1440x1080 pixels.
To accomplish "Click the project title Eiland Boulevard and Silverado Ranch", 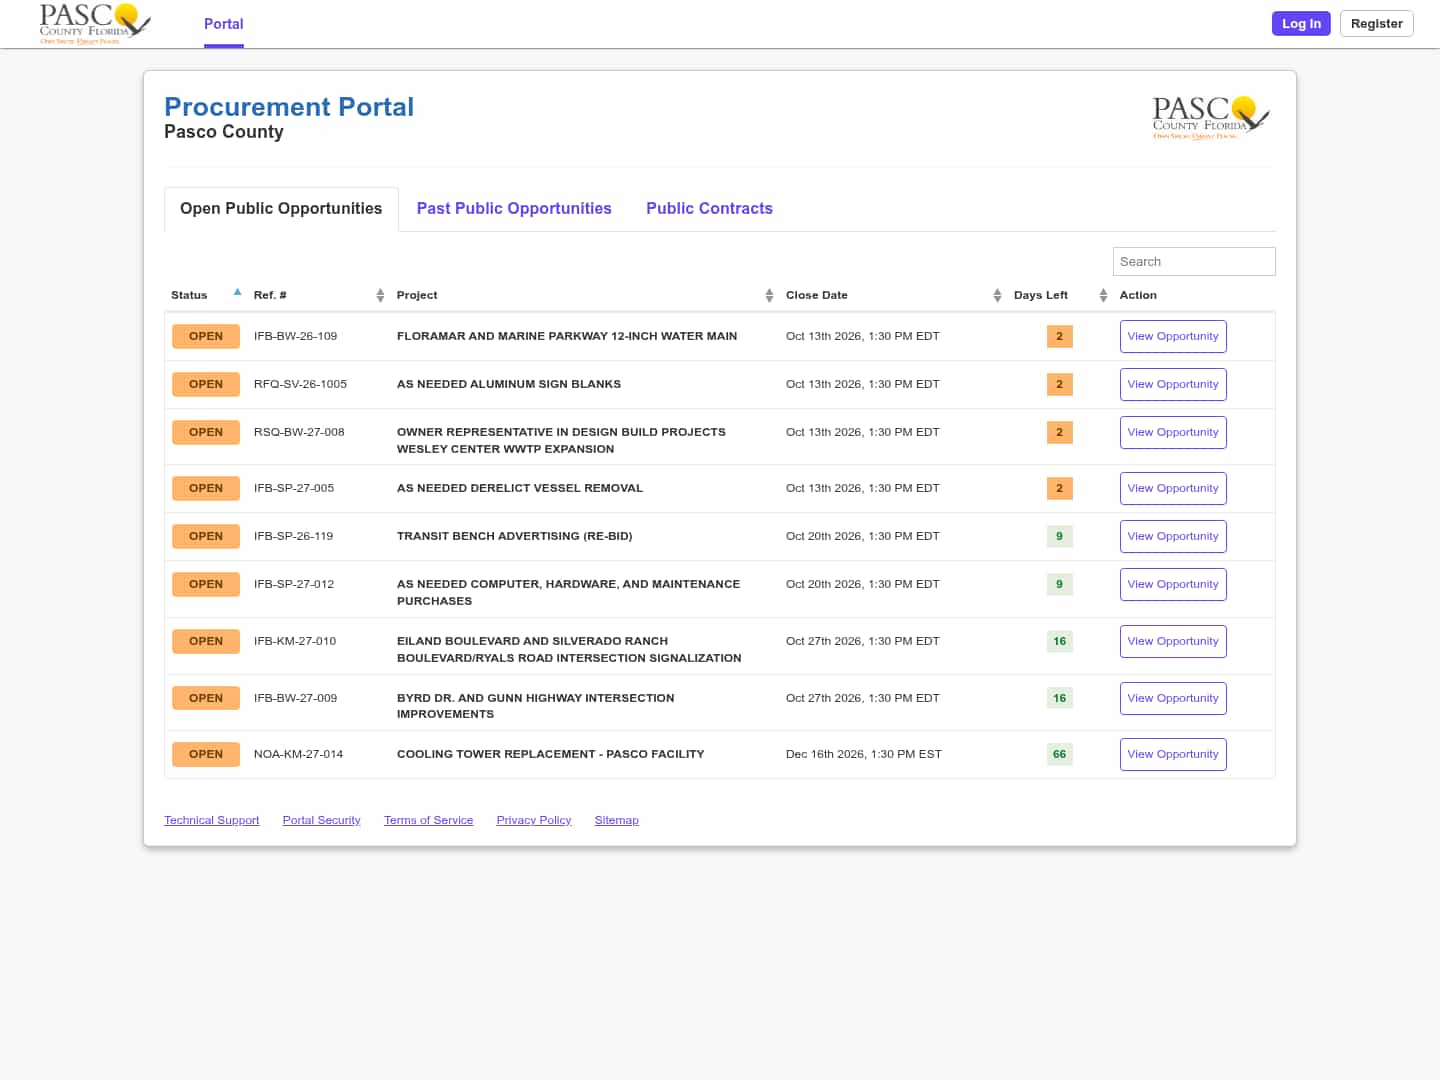I will tap(569, 649).
